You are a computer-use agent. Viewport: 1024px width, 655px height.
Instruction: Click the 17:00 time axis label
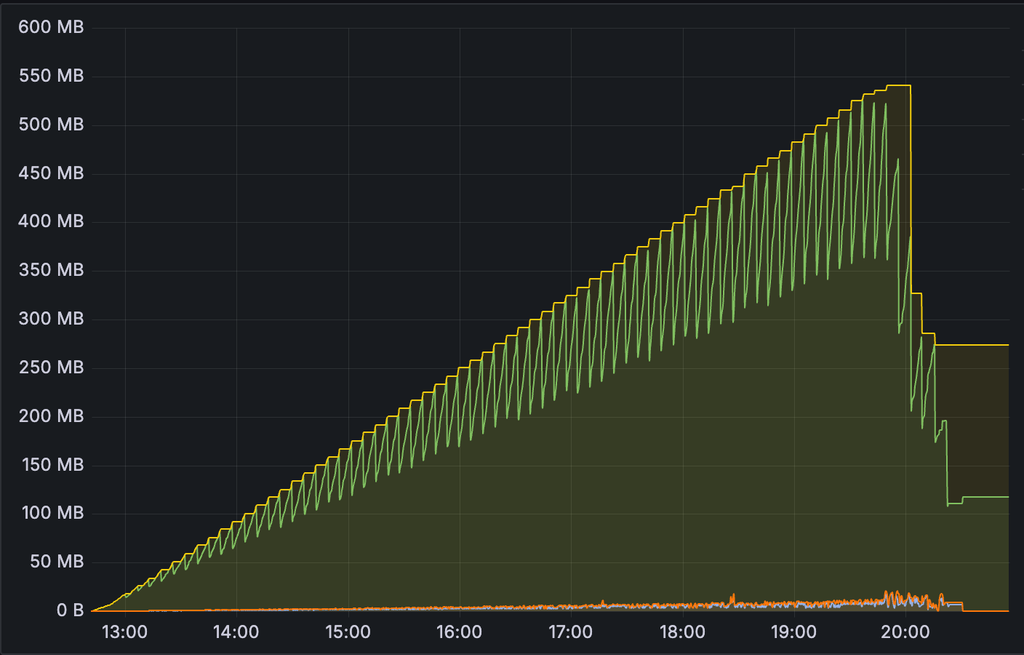(571, 632)
